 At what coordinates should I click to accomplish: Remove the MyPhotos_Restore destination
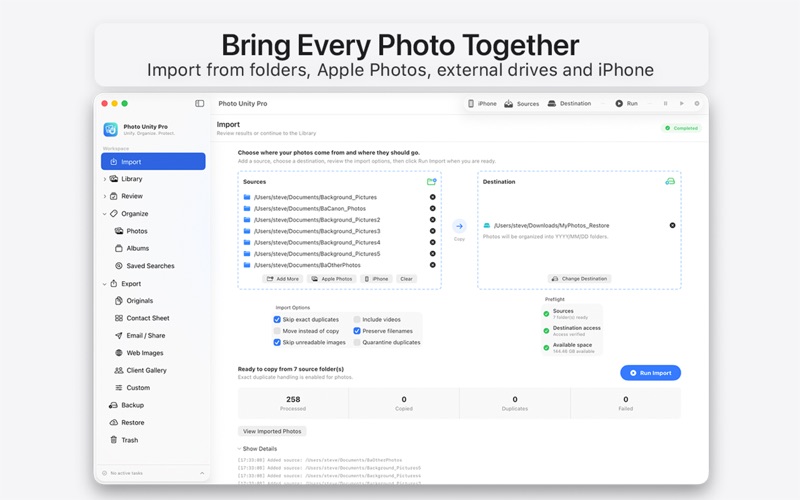coord(672,226)
